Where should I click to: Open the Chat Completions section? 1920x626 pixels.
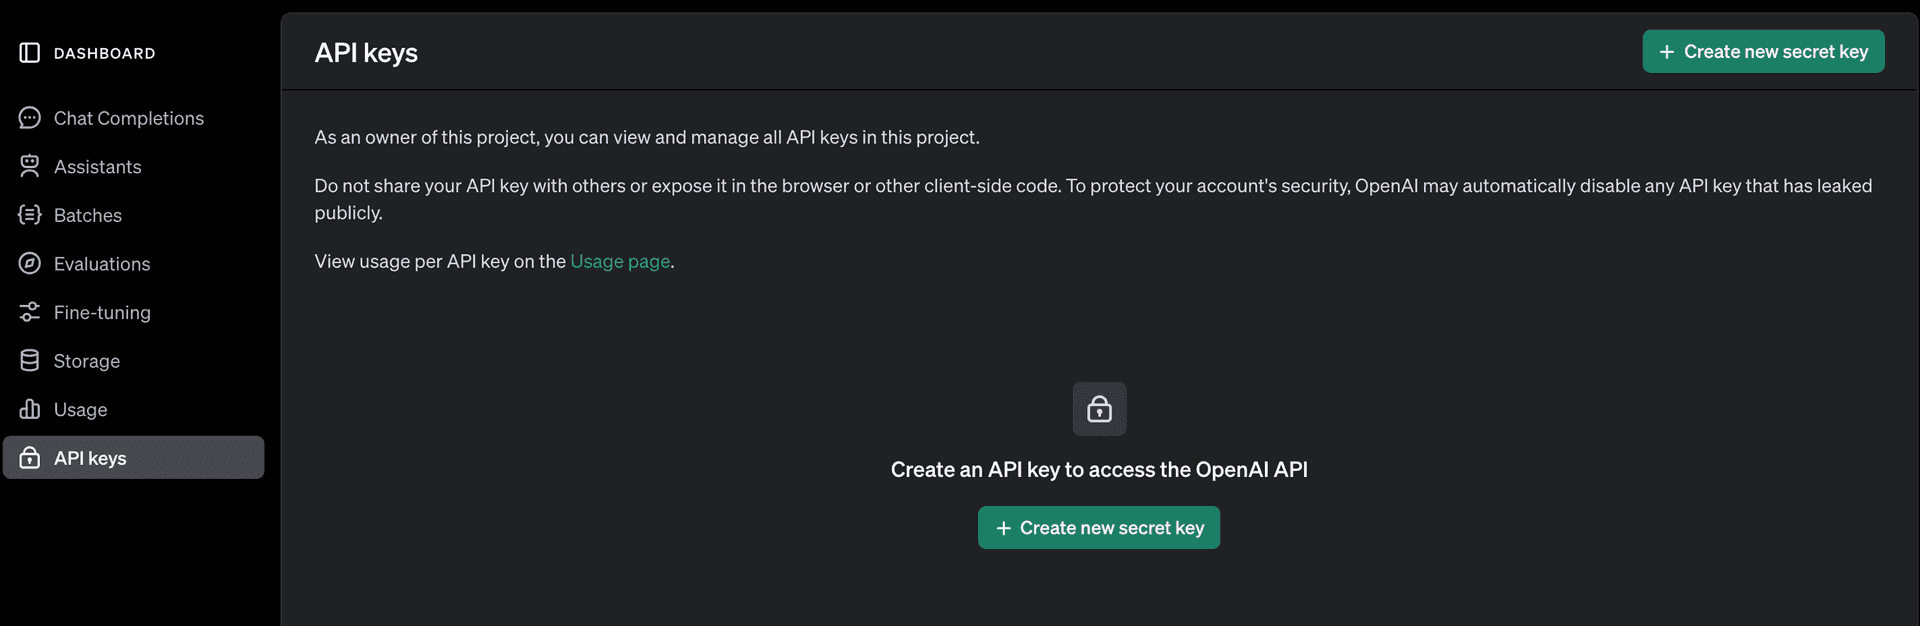click(x=128, y=117)
